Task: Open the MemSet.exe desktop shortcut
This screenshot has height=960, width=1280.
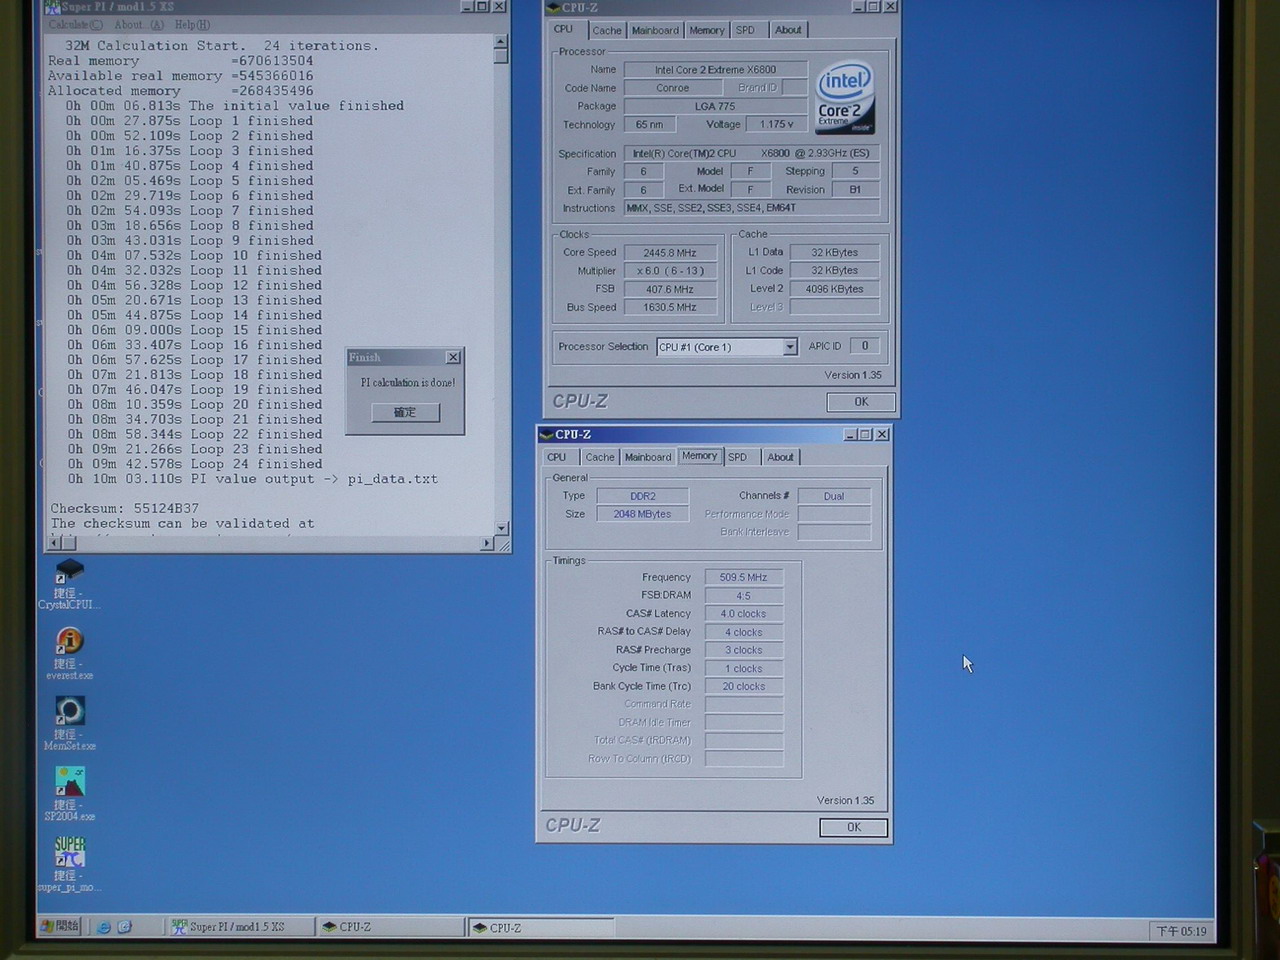Action: [x=69, y=724]
